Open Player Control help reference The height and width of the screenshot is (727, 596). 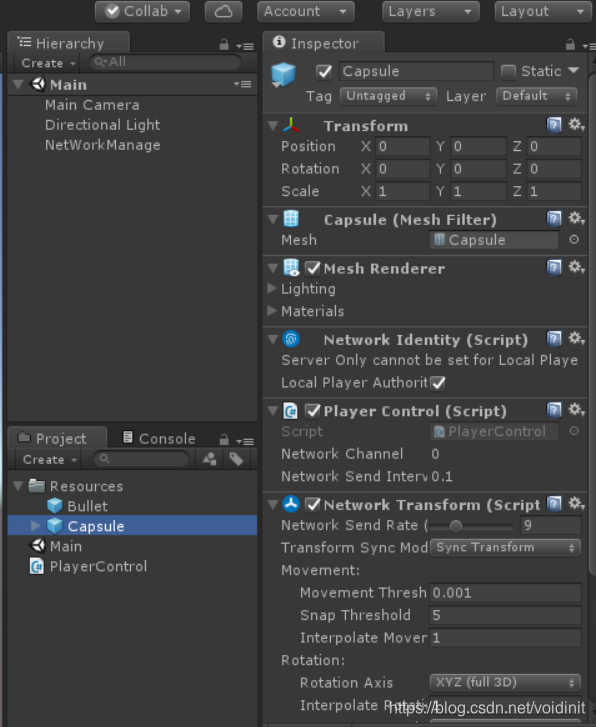(554, 410)
